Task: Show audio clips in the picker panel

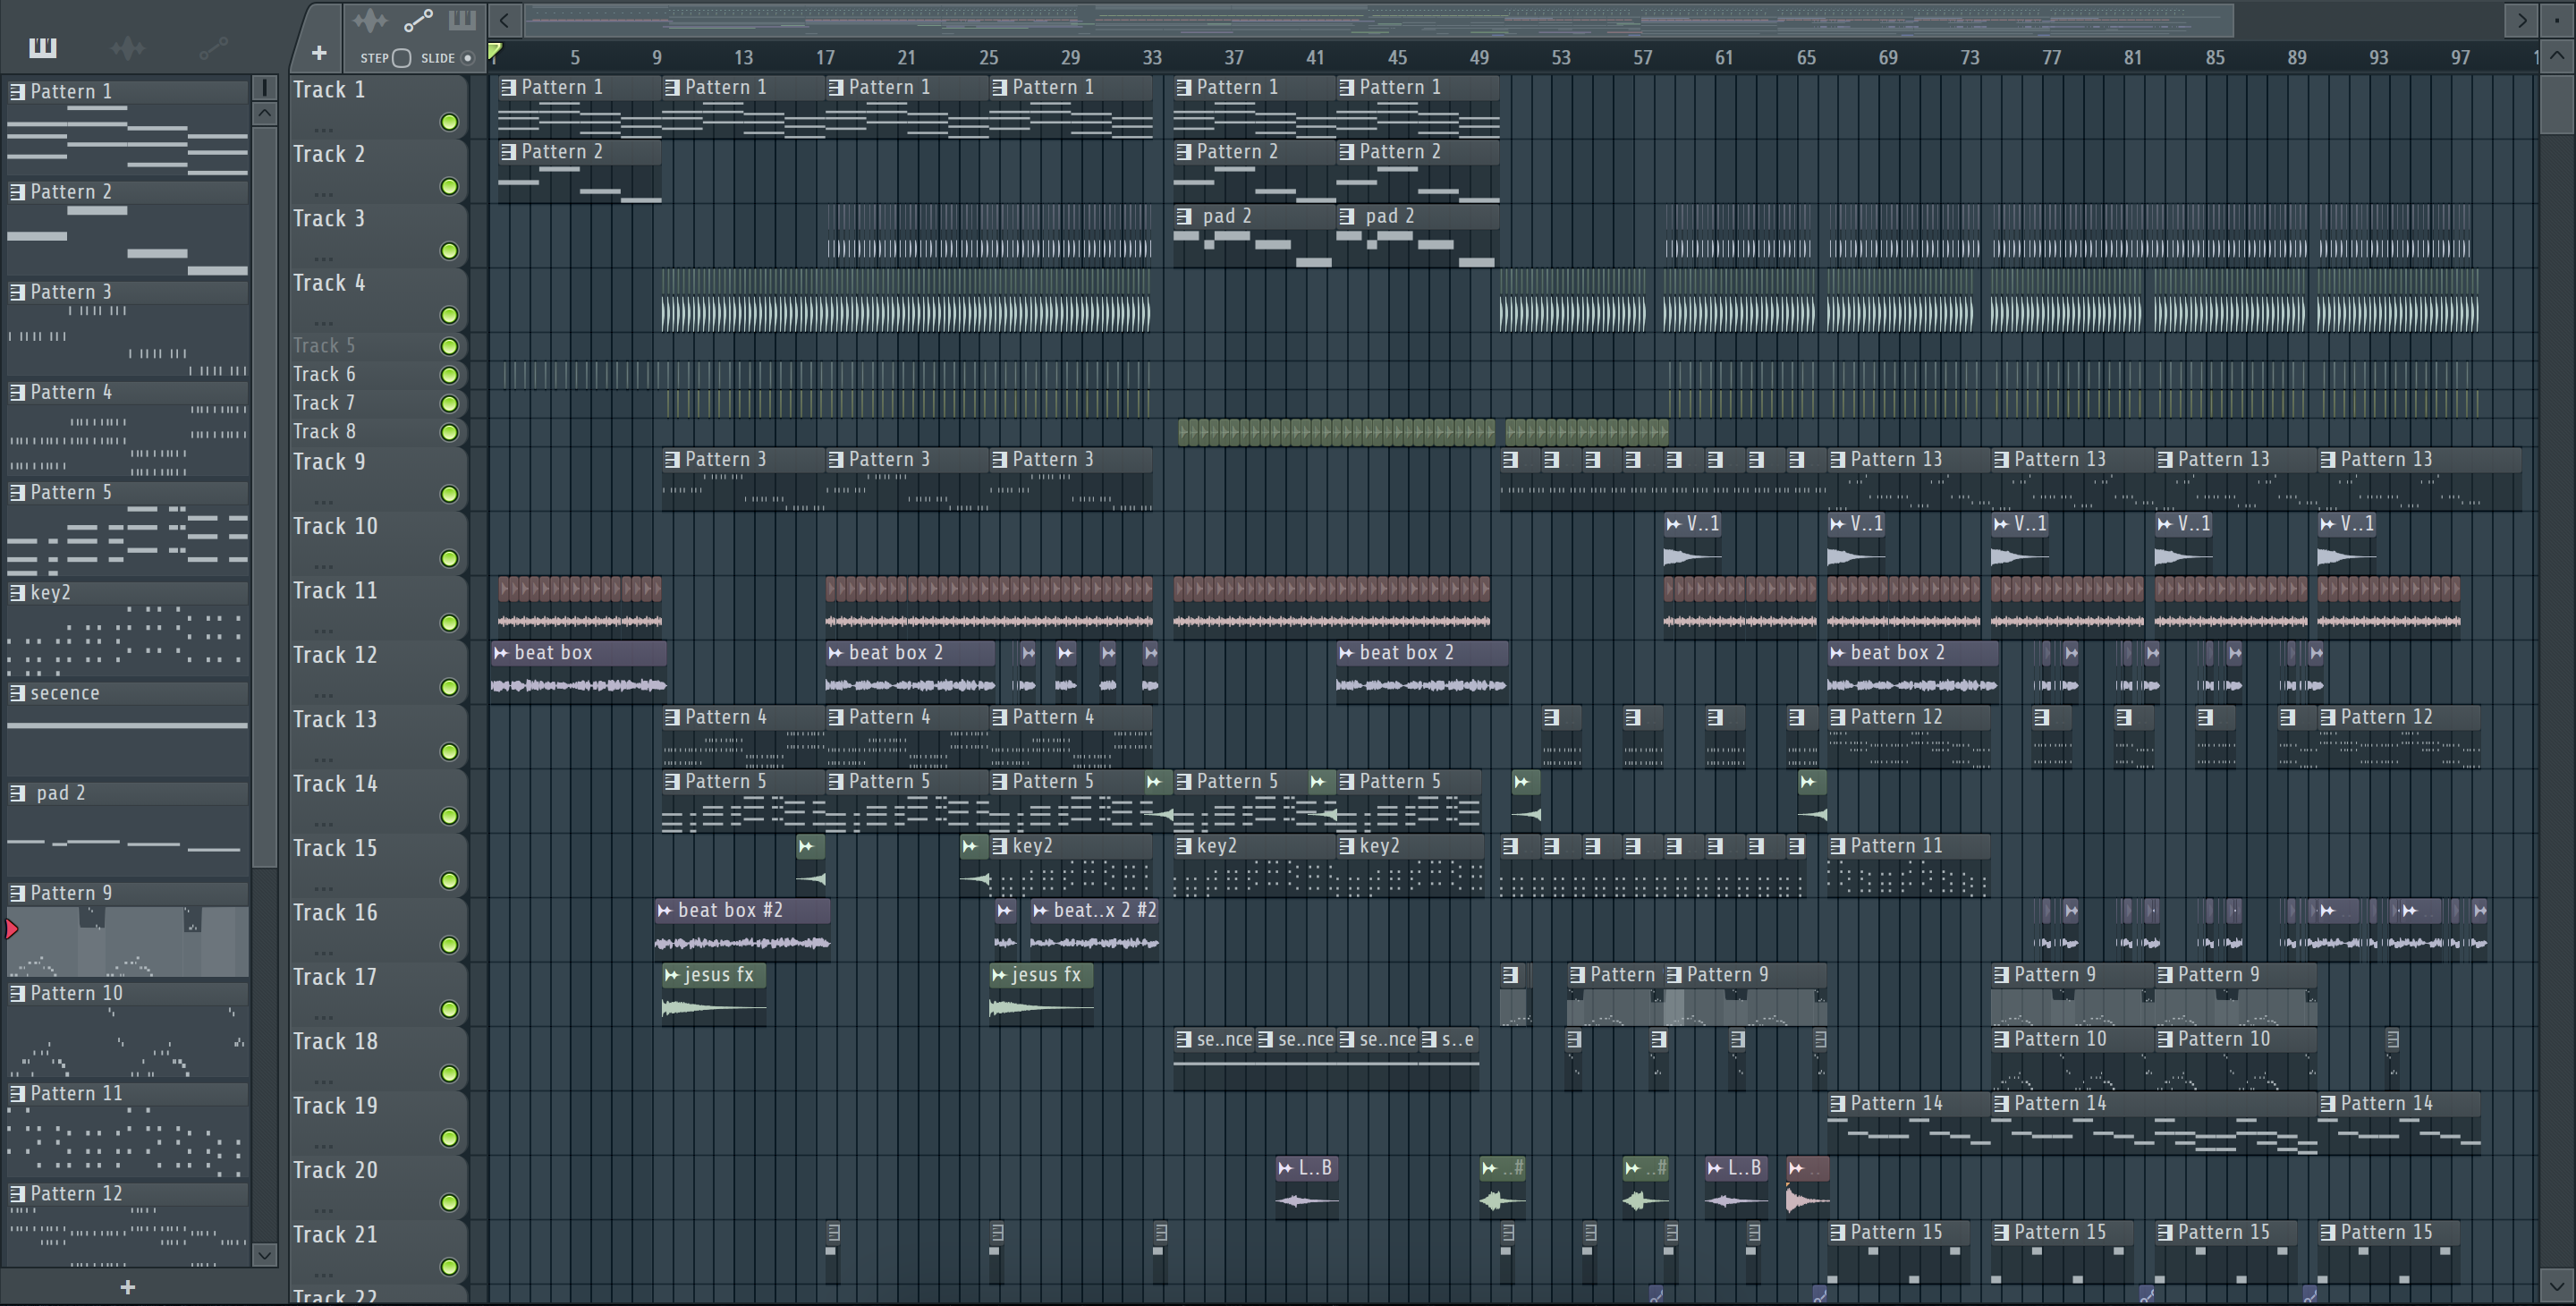Action: [128, 47]
